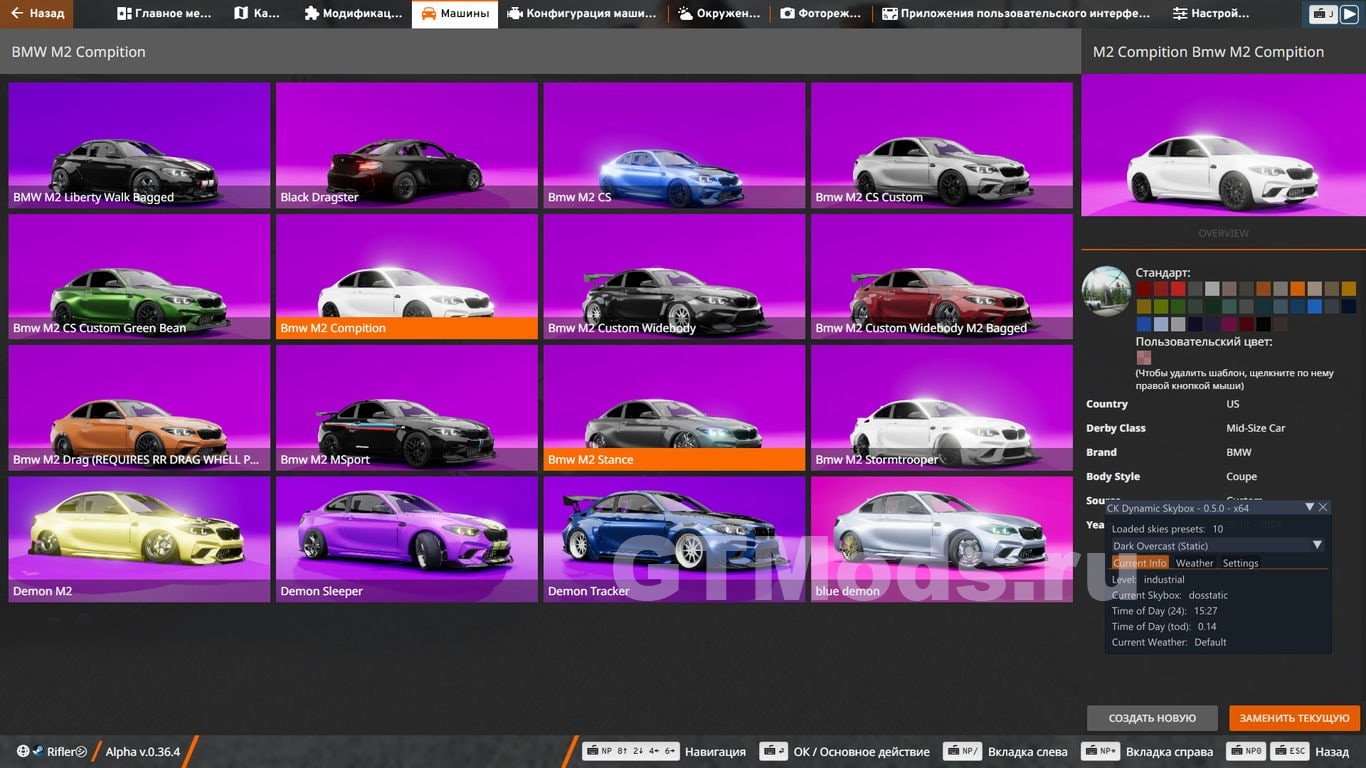1366x768 pixels.
Task: Switch to the Фоторежим tab
Action: click(x=822, y=14)
